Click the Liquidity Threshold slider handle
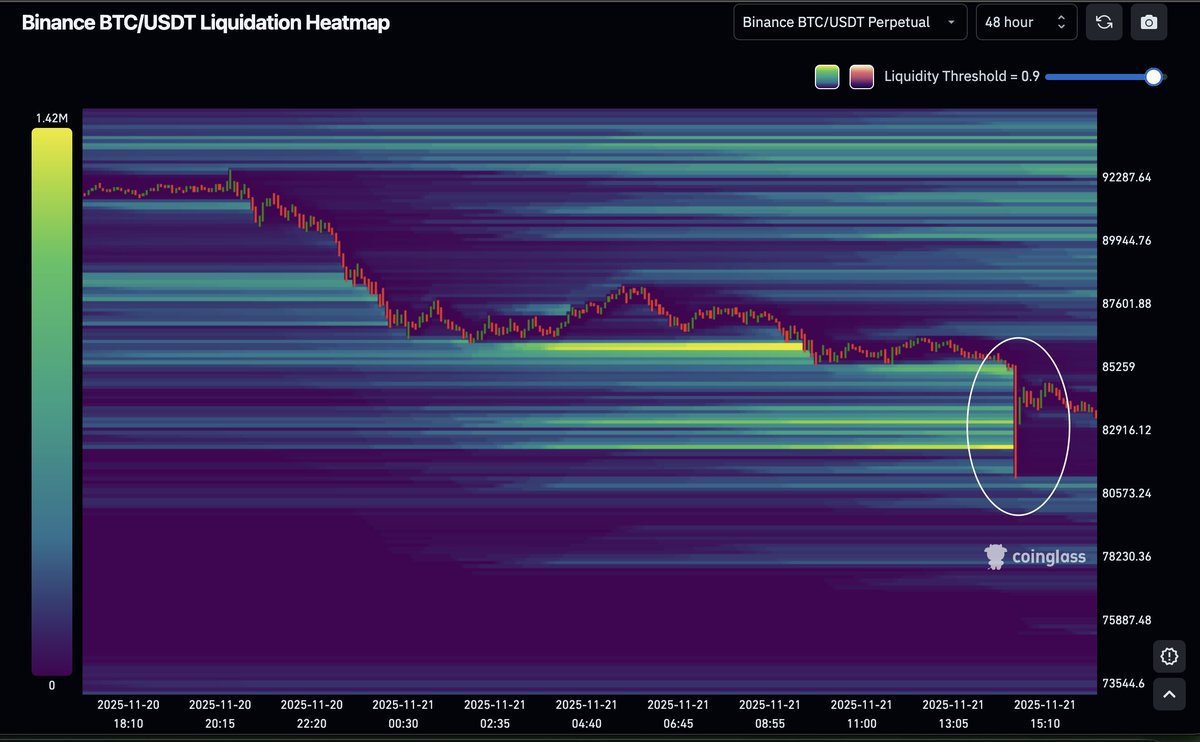1200x742 pixels. [x=1154, y=76]
